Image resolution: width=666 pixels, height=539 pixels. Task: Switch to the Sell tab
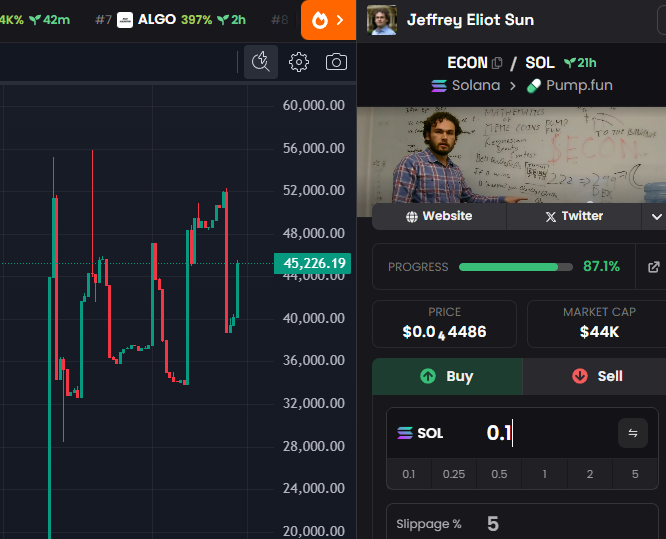coord(597,376)
